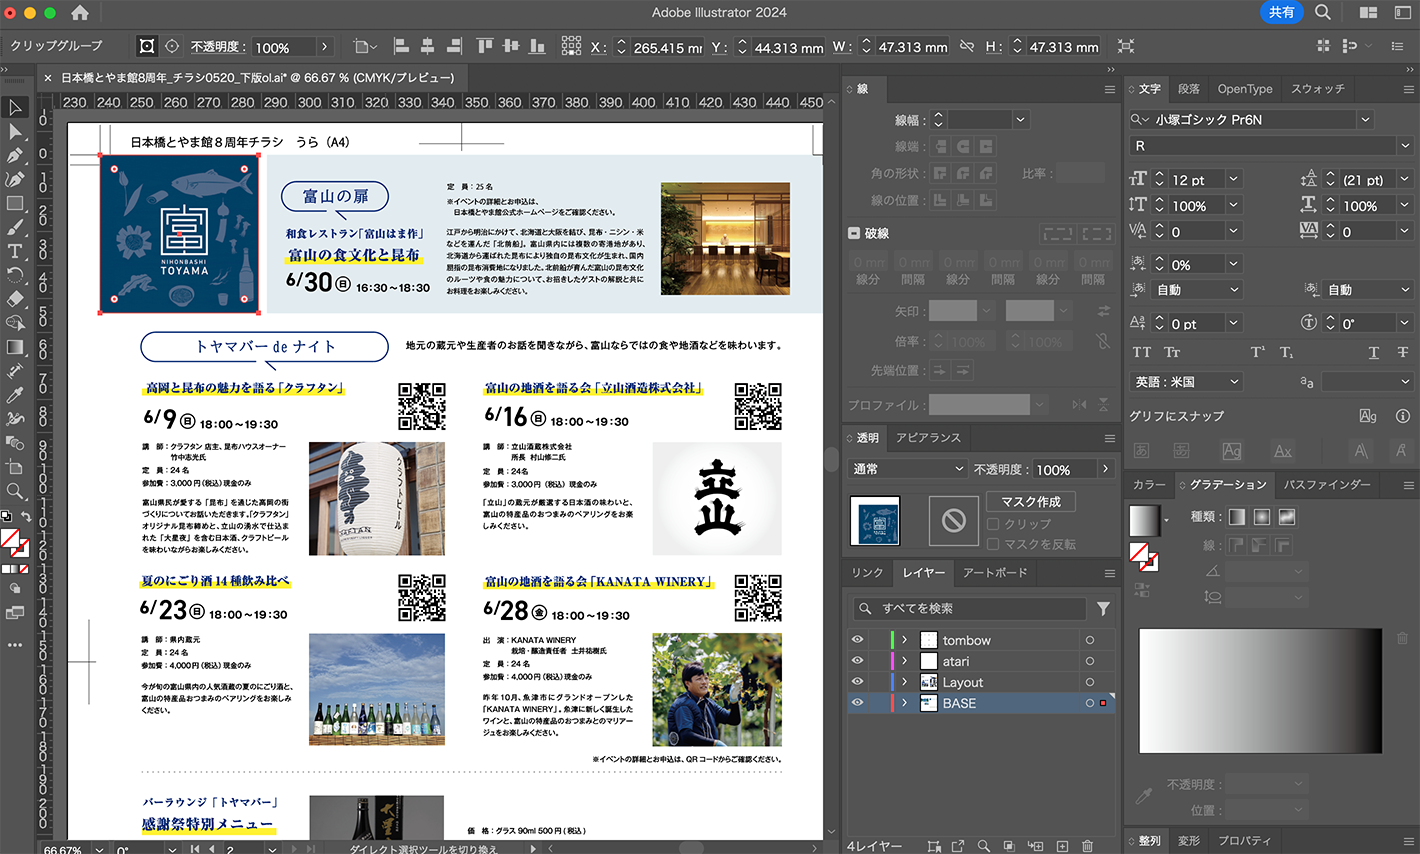Select the Rotate tool
Screen dimensions: 1420x854
click(15, 275)
